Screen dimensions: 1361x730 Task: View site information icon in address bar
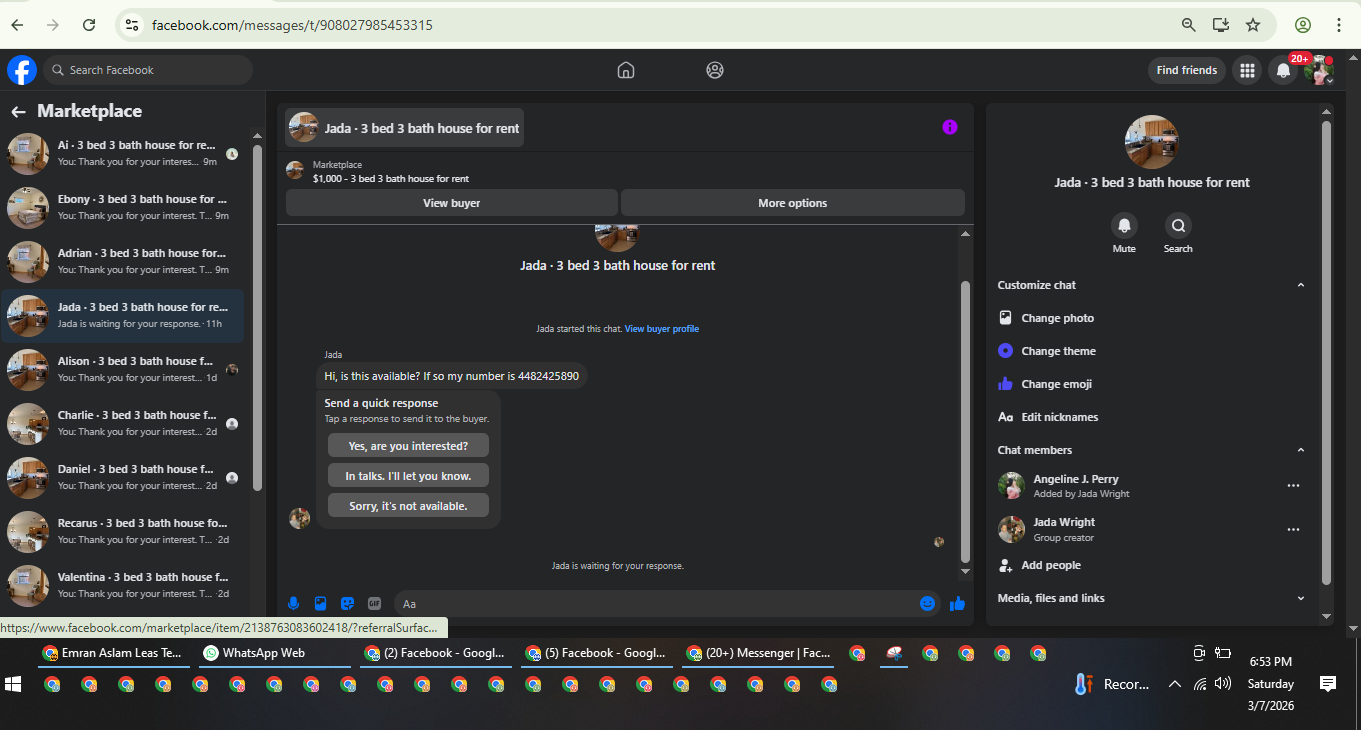tap(131, 25)
